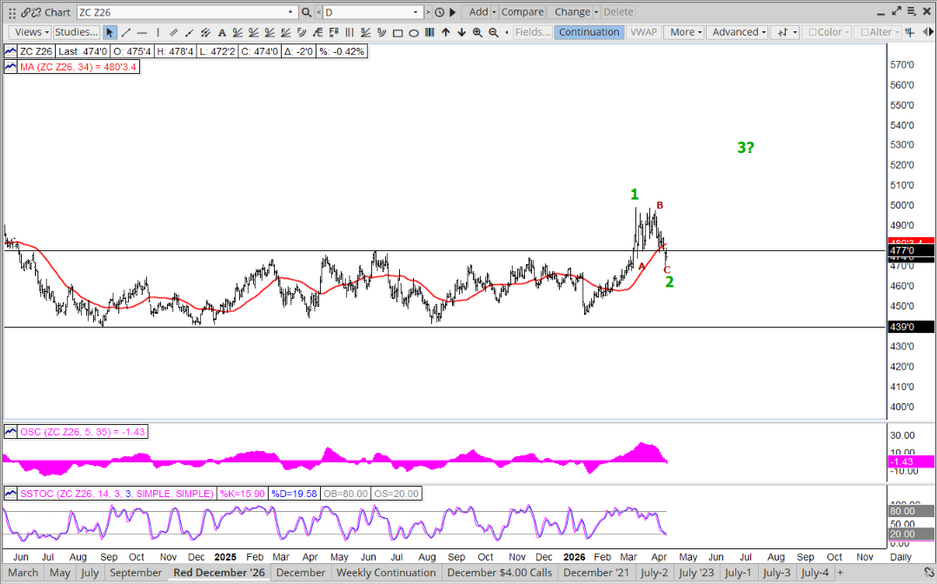Screen dimensions: 937x584
Task: Switch to the Weekly Continuation tab
Action: pos(386,573)
